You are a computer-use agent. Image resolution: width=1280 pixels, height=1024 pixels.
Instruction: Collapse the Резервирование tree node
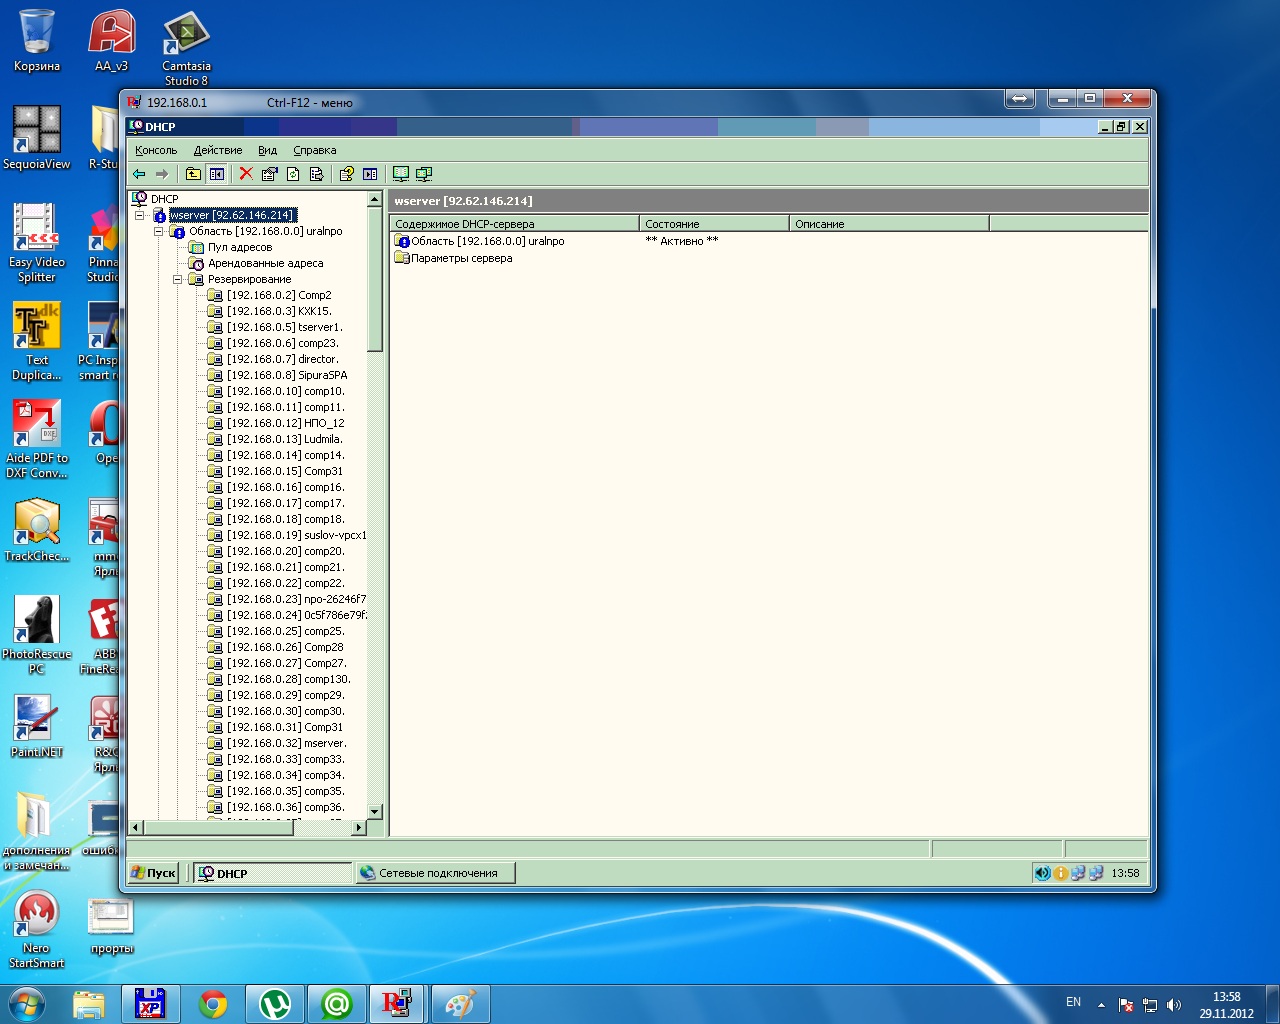(177, 279)
